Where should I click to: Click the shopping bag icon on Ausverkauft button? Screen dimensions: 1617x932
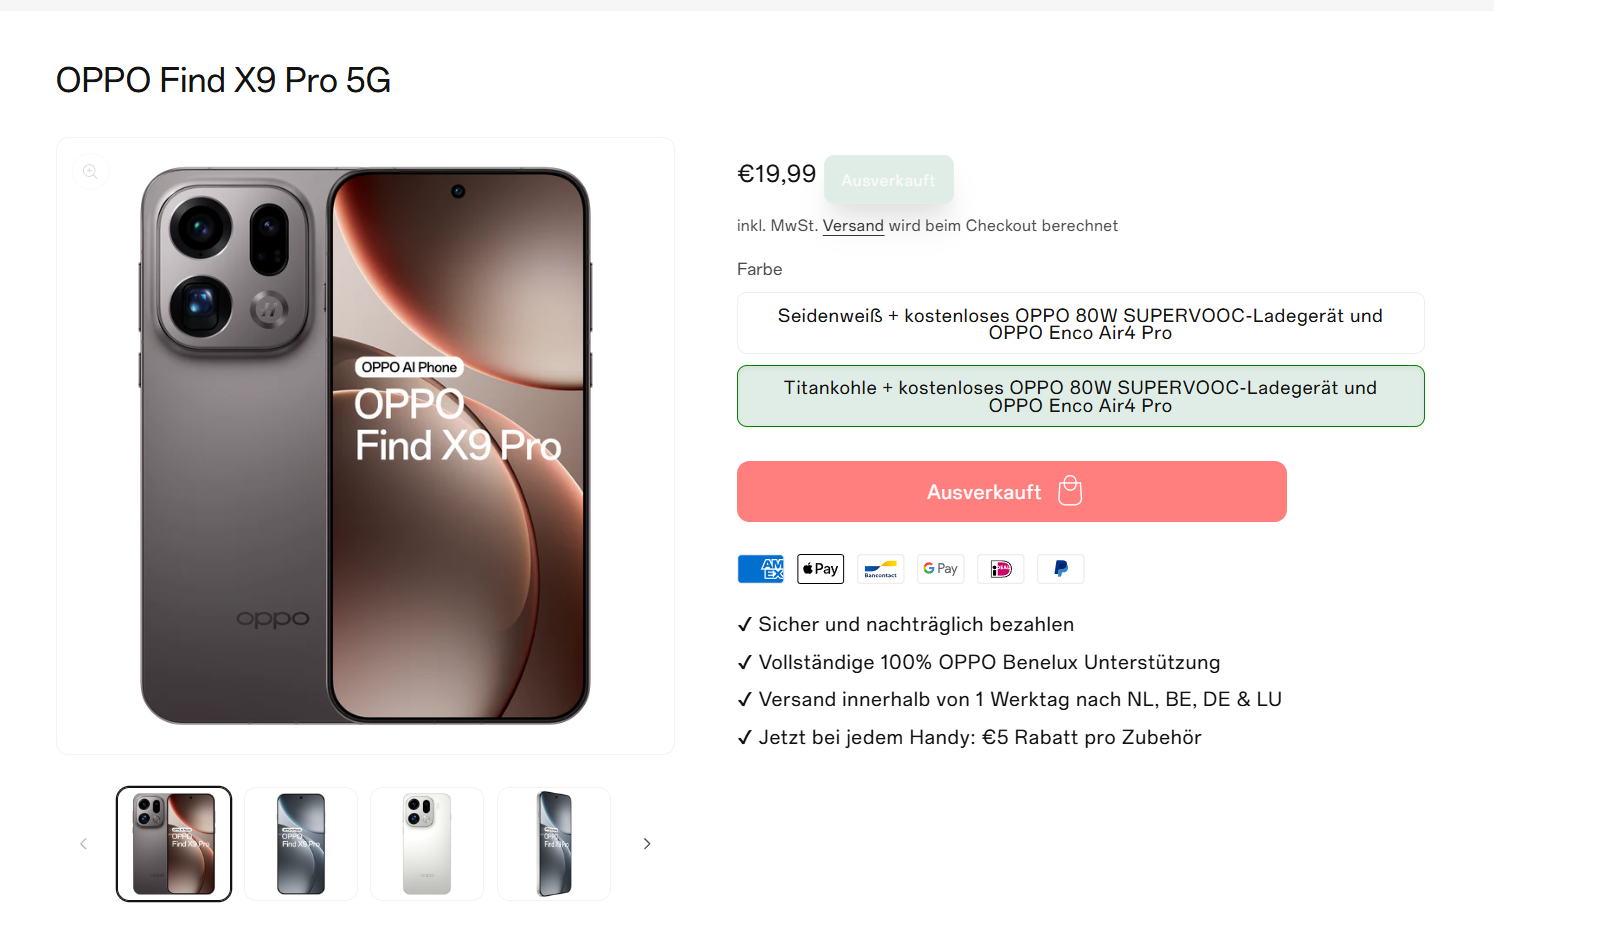(1070, 491)
